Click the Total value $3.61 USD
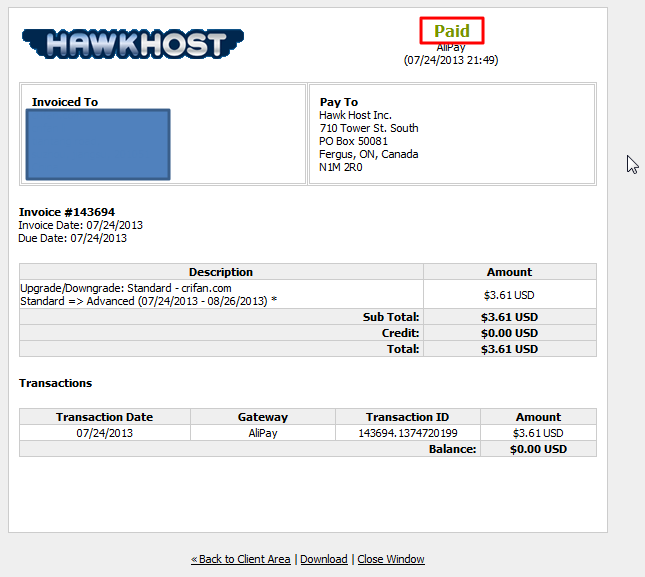This screenshot has width=645, height=577. pyautogui.click(x=510, y=349)
